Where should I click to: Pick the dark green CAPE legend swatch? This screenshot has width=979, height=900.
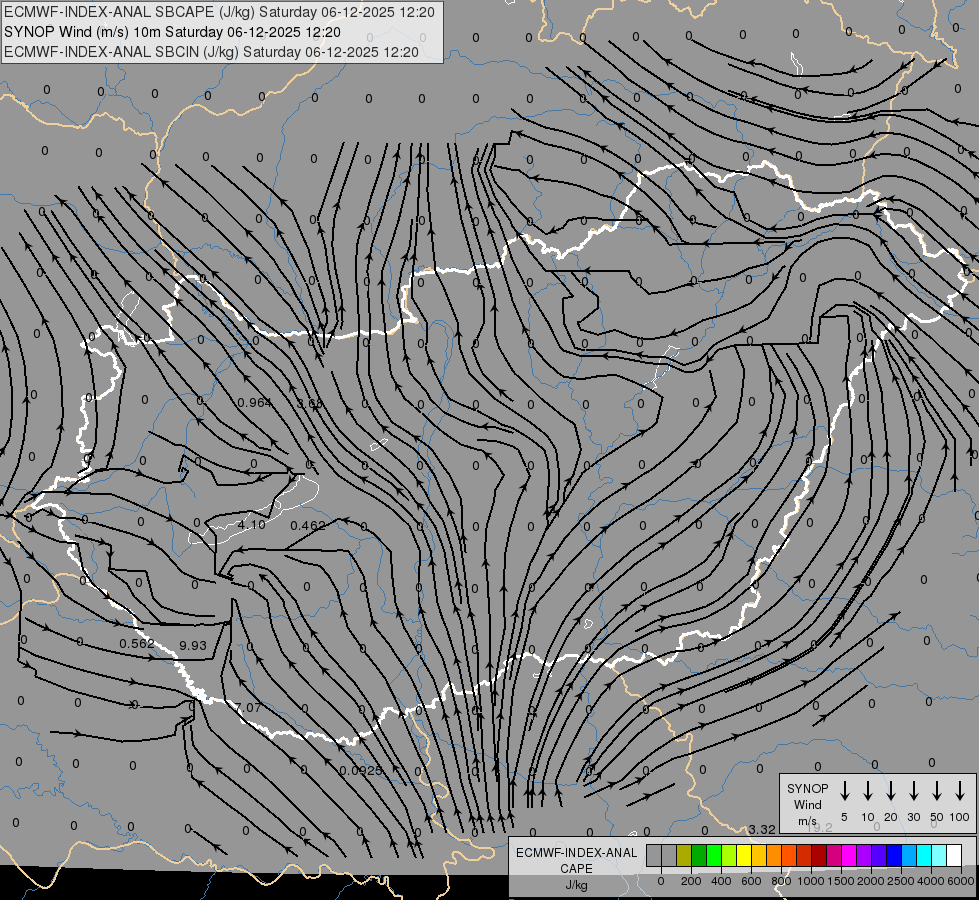coord(699,855)
